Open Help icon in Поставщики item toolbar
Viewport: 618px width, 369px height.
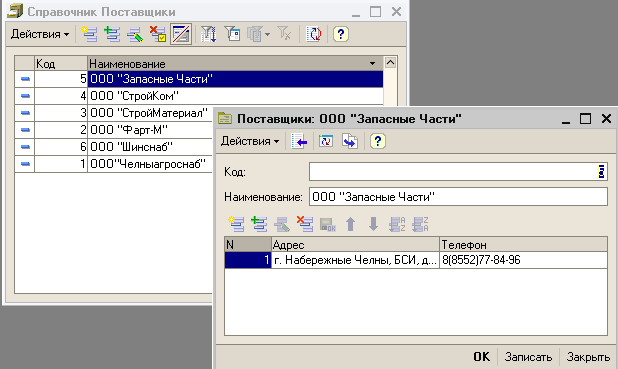pos(378,141)
